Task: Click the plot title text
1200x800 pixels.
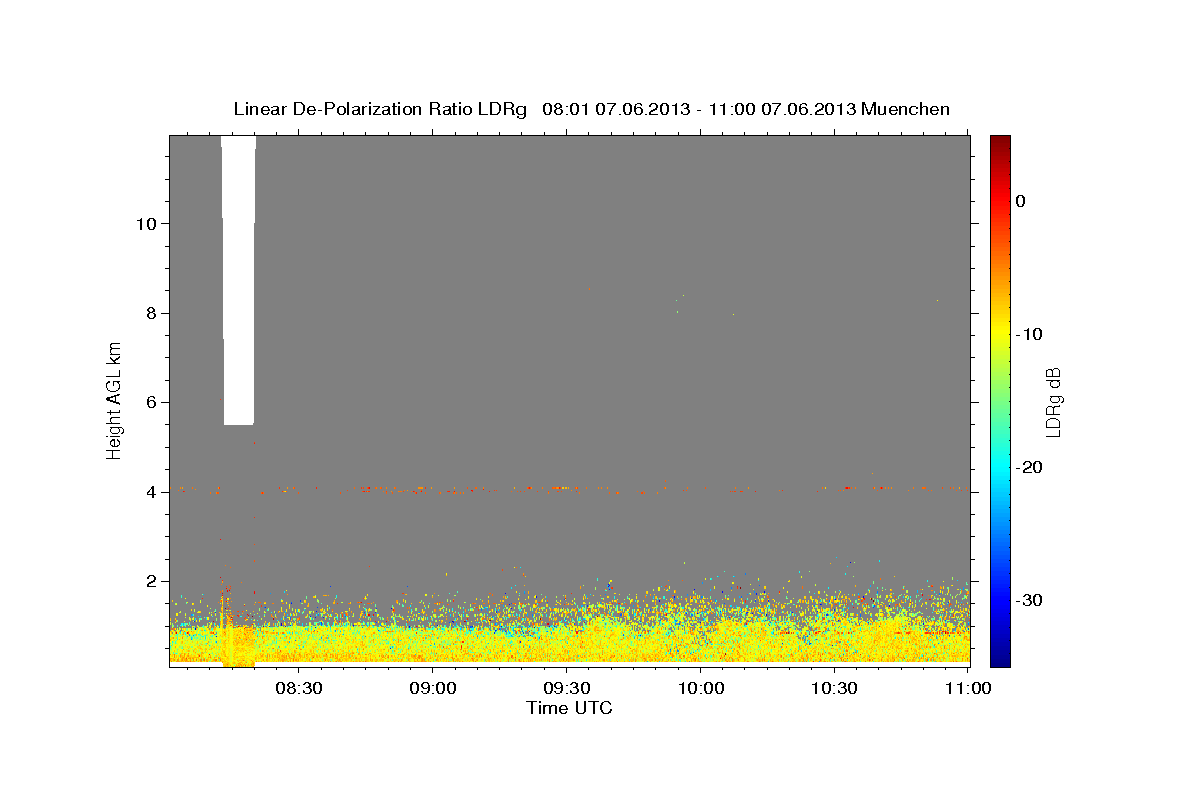Action: pos(591,109)
